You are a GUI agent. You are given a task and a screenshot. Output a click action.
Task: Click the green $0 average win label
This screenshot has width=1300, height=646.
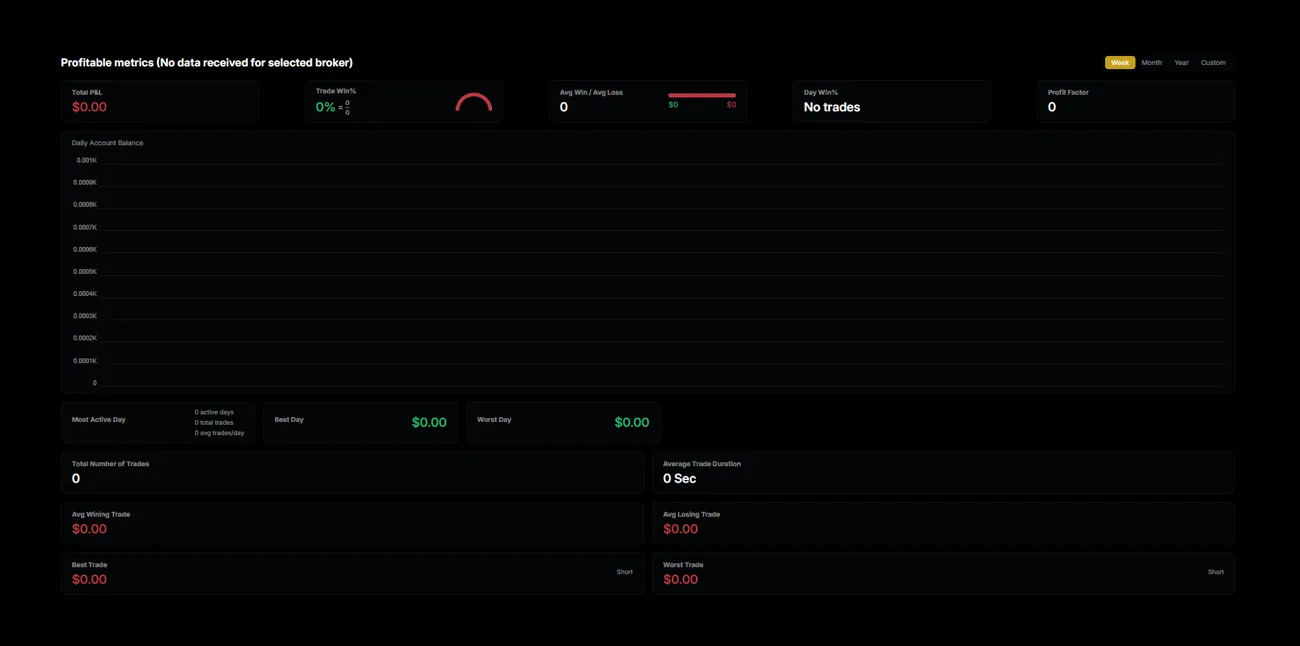673,105
